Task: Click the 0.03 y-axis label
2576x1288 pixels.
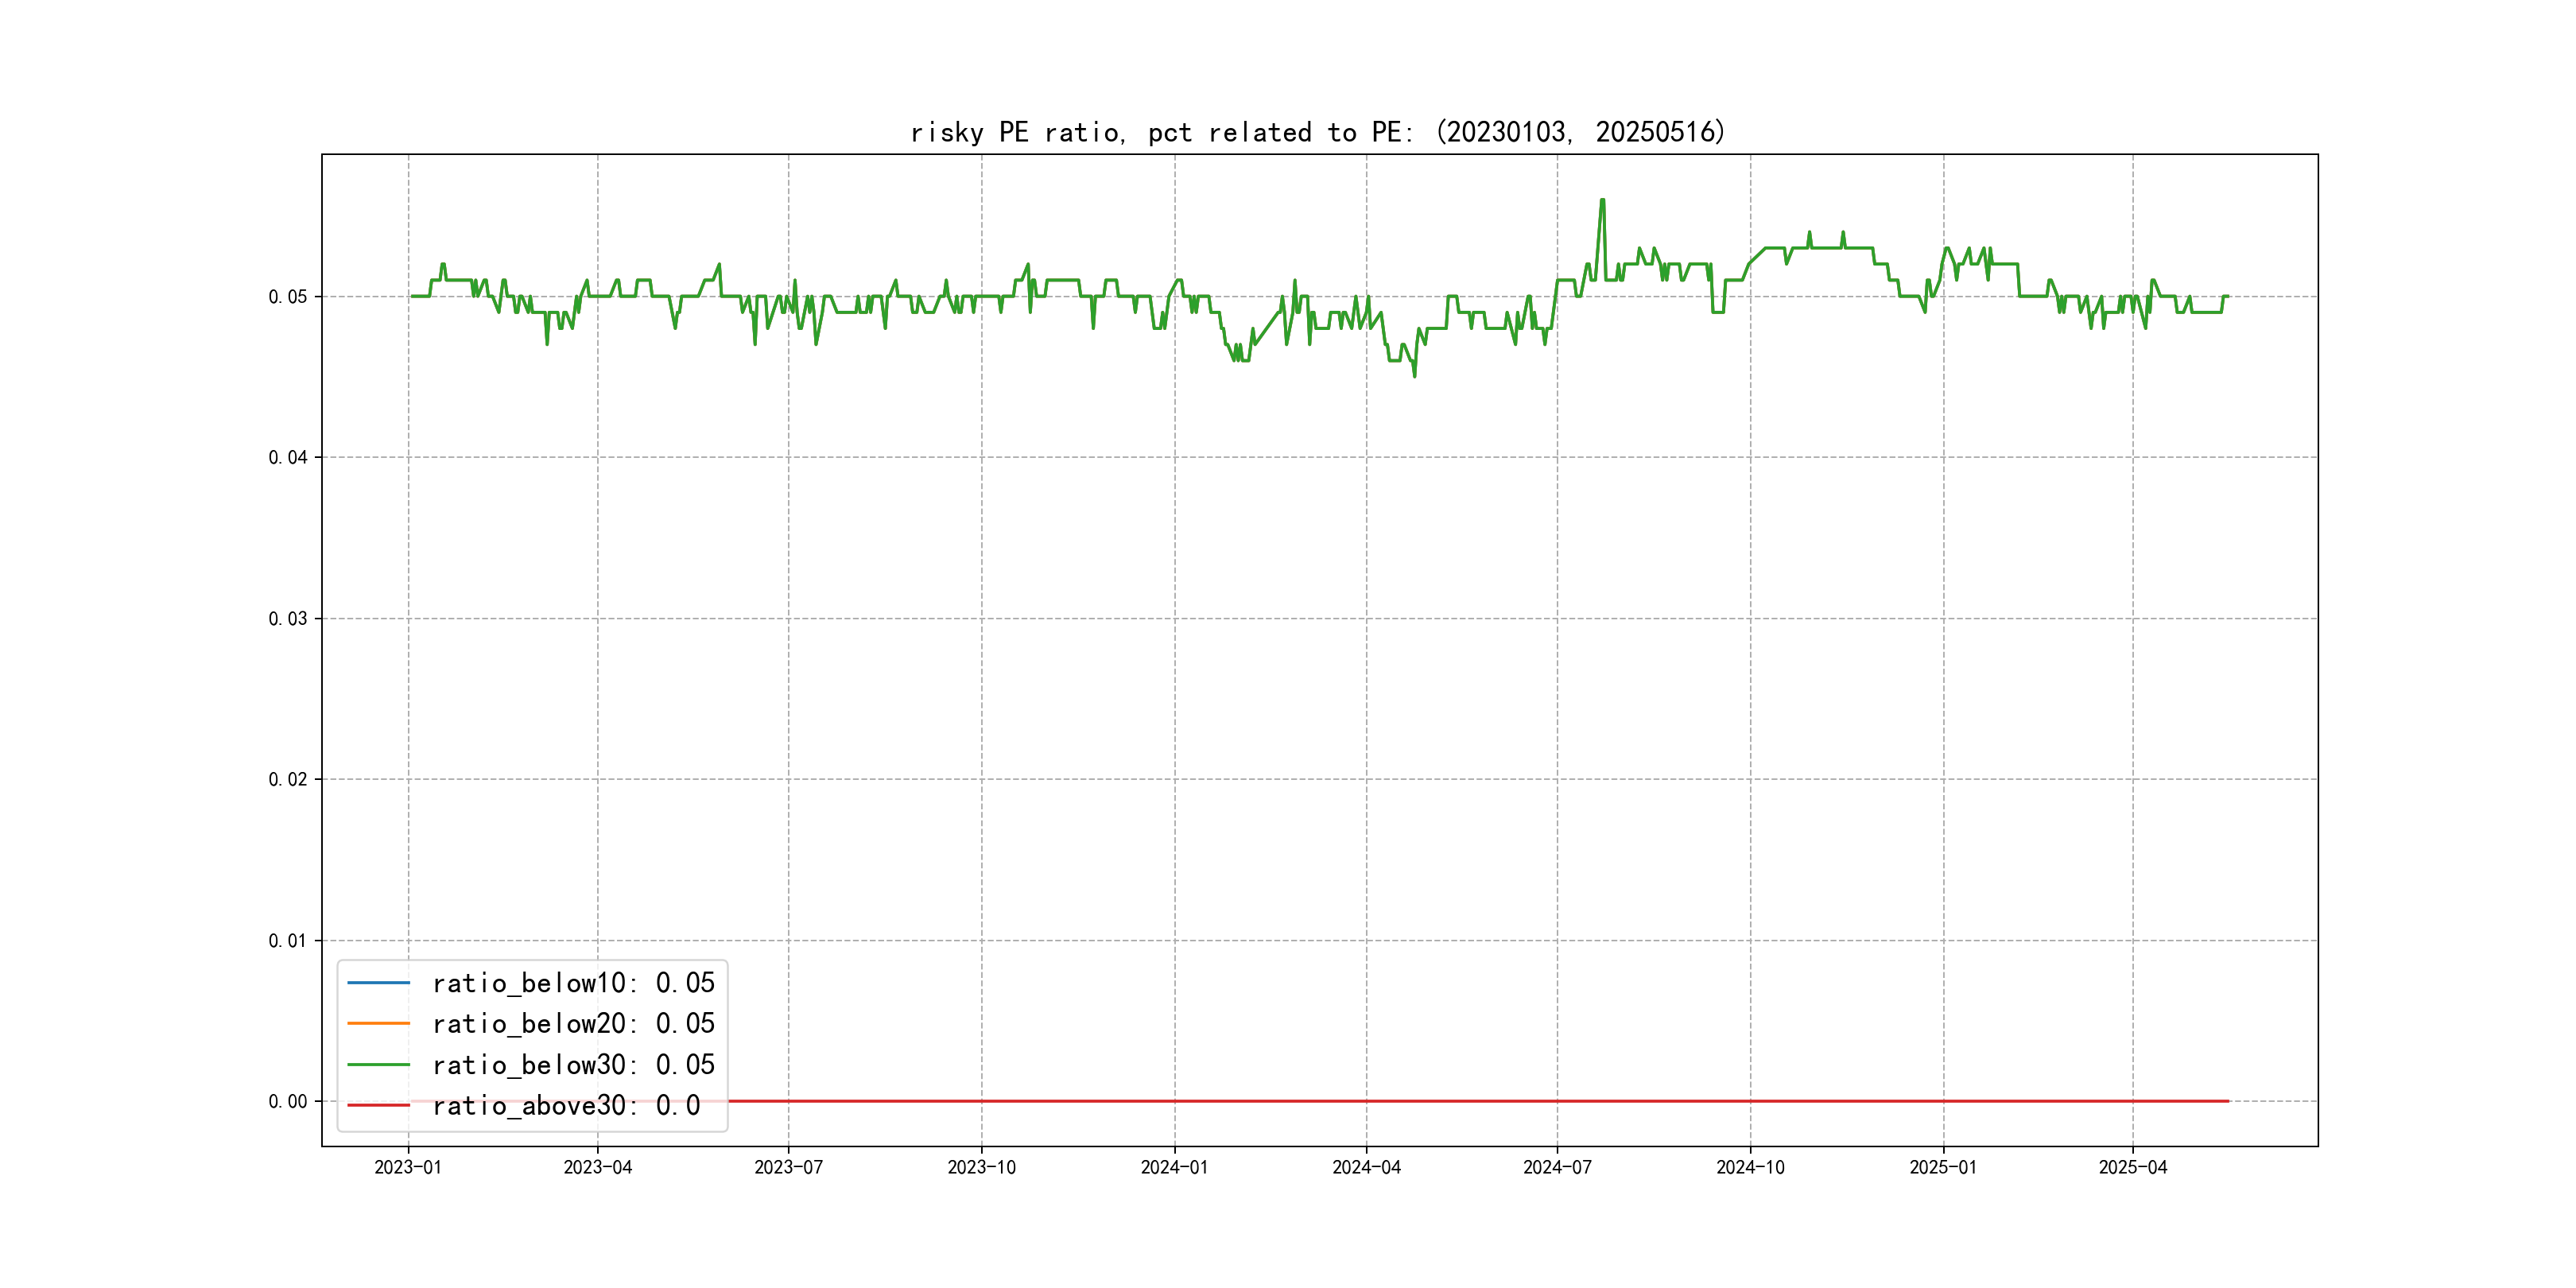Action: tap(288, 619)
